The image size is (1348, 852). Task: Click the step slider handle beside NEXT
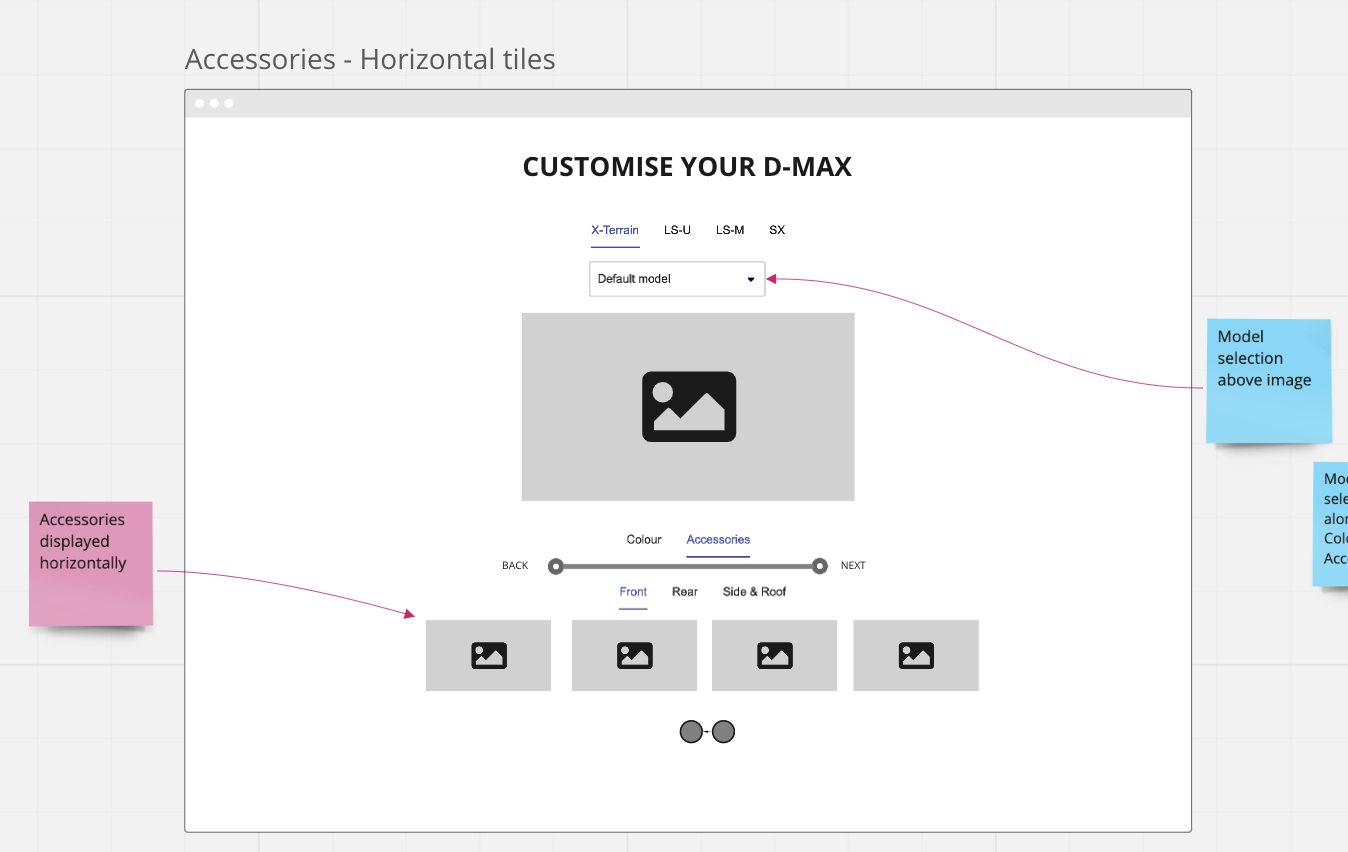tap(820, 566)
